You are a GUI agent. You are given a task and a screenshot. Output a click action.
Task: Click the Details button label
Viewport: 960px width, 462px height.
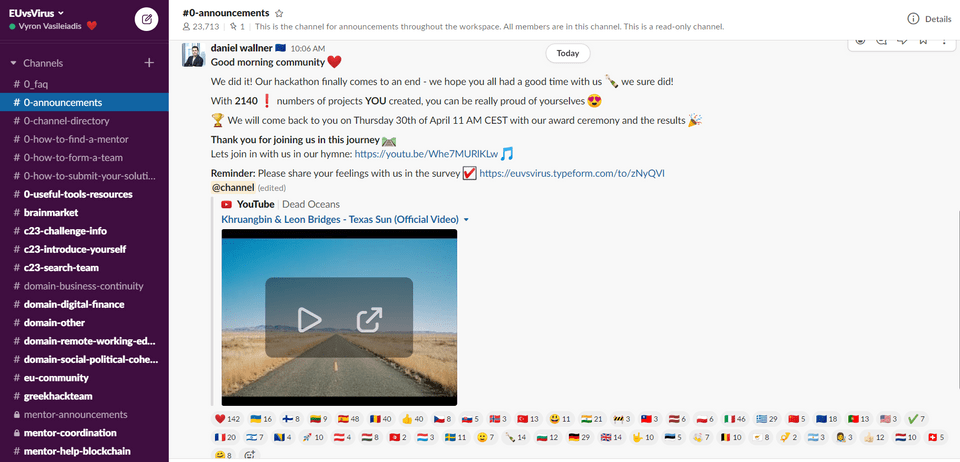pyautogui.click(x=938, y=19)
